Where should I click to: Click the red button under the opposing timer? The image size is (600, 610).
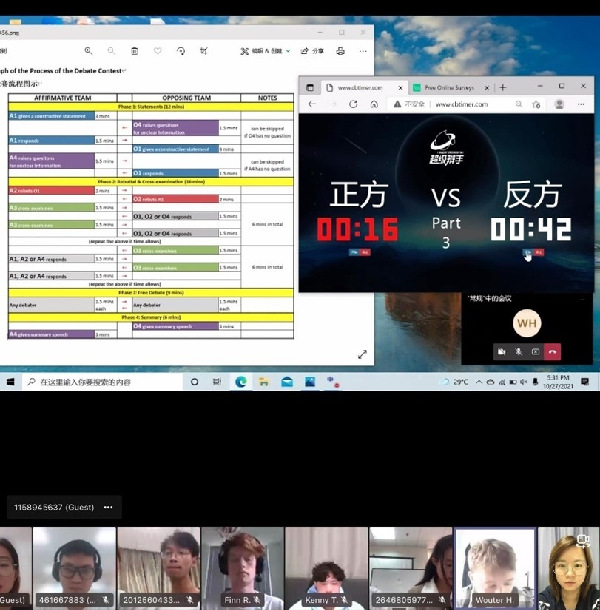[540, 253]
